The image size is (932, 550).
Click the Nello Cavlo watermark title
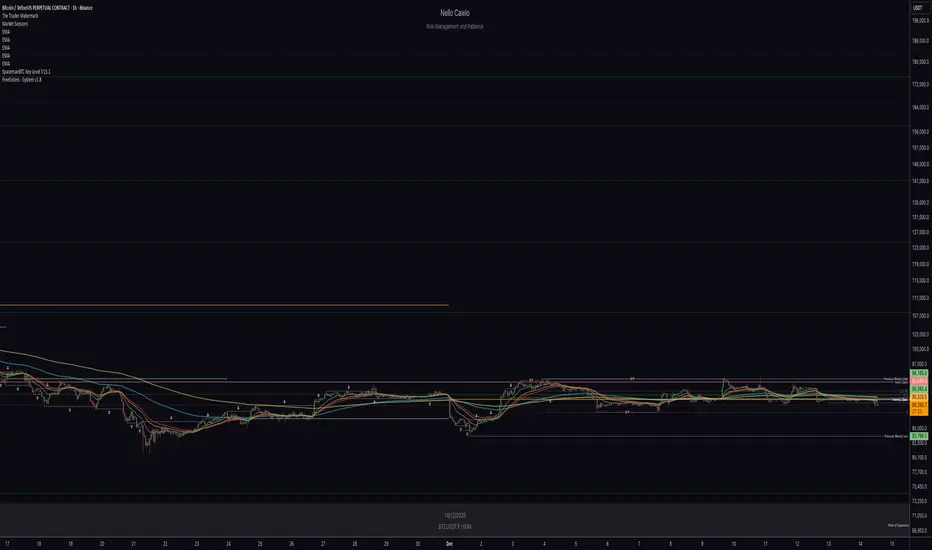pos(466,12)
